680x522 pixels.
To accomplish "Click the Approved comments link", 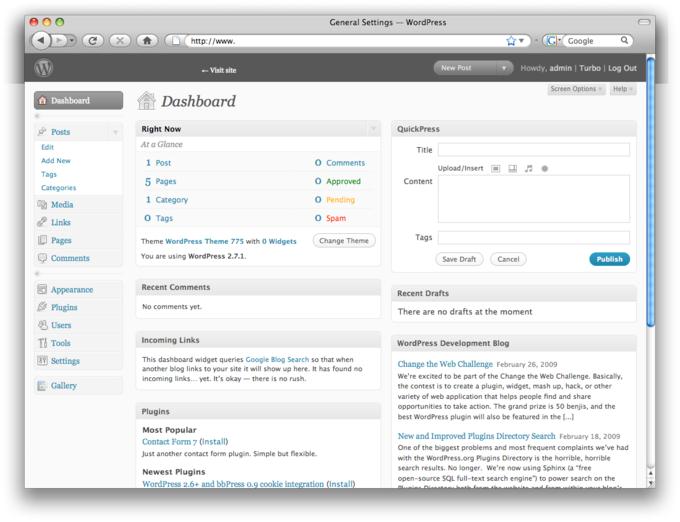I will [x=343, y=181].
